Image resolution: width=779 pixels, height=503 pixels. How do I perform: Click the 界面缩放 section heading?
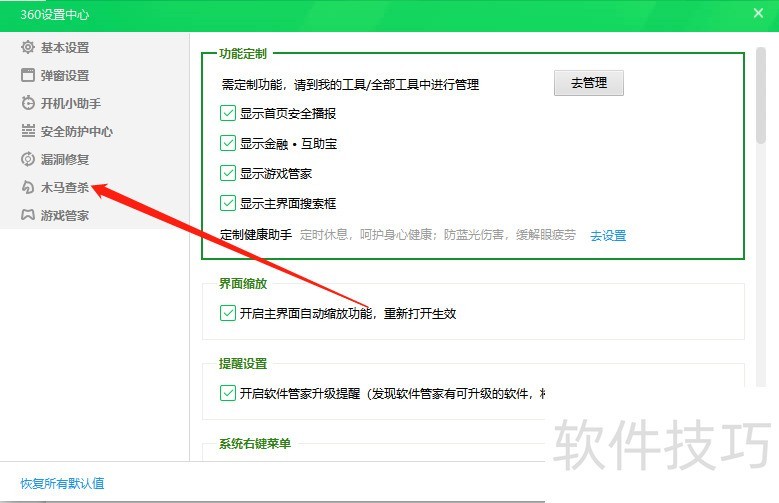pos(243,283)
